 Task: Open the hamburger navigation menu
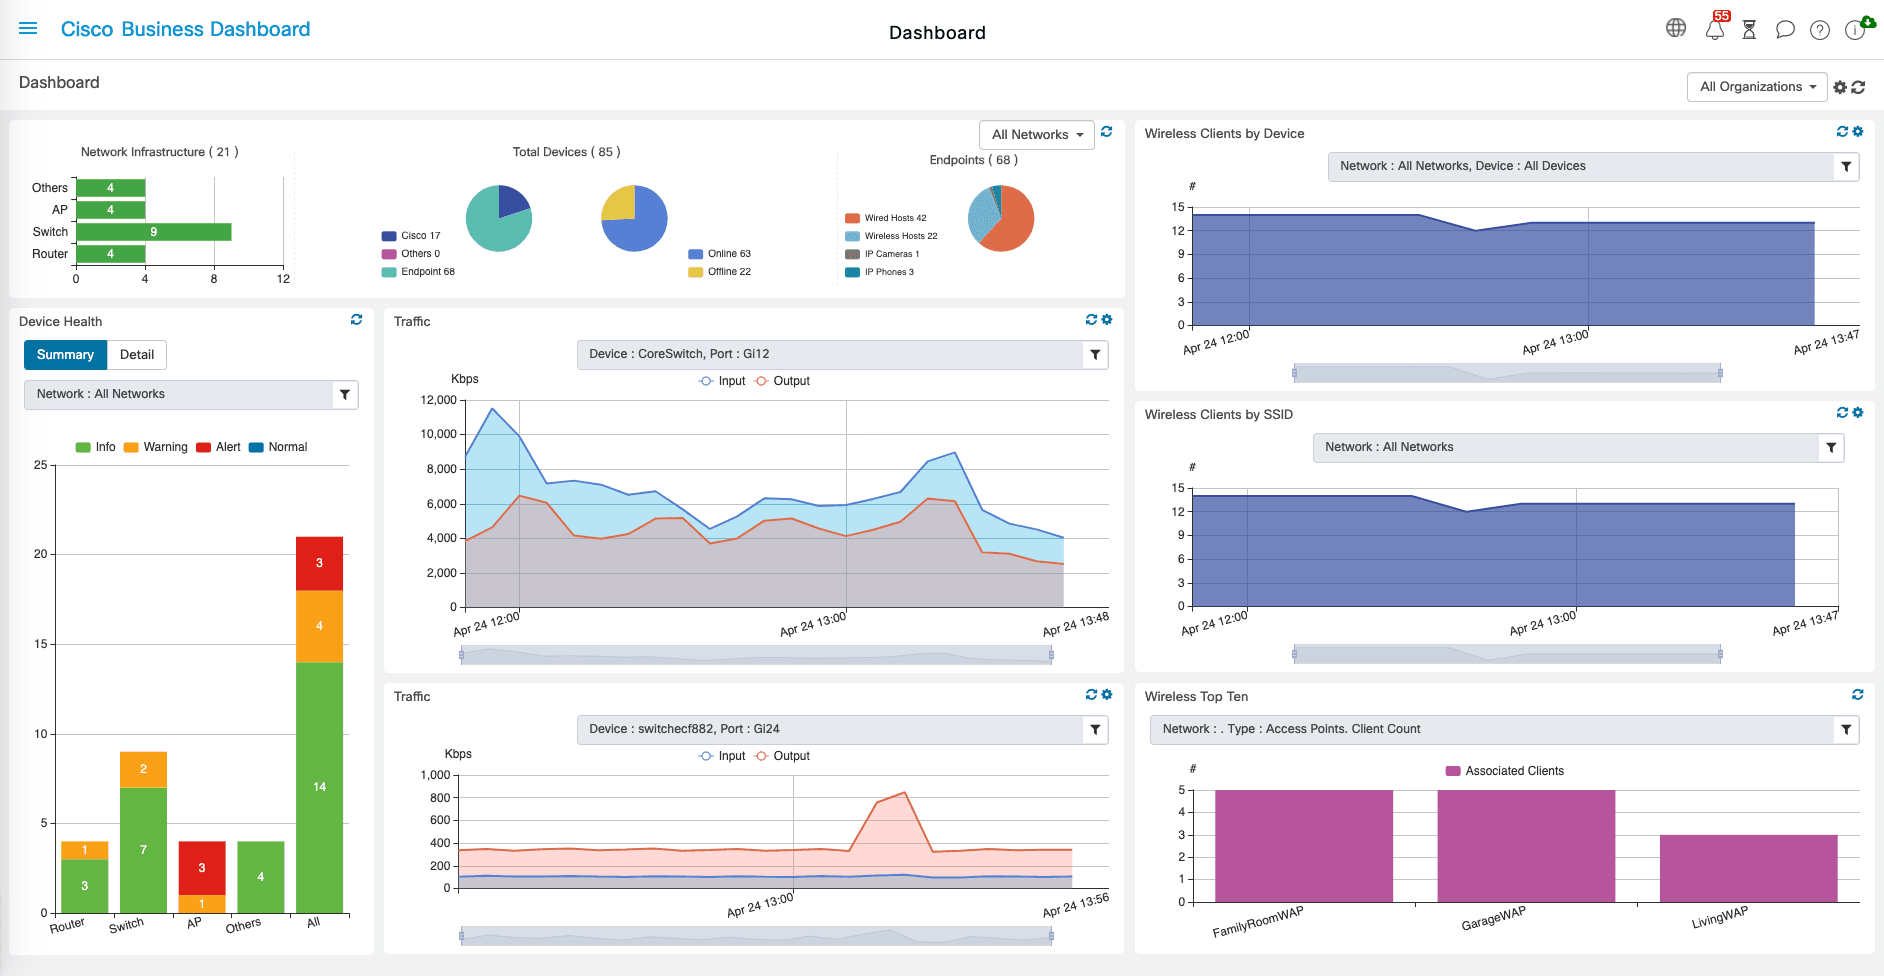[28, 29]
